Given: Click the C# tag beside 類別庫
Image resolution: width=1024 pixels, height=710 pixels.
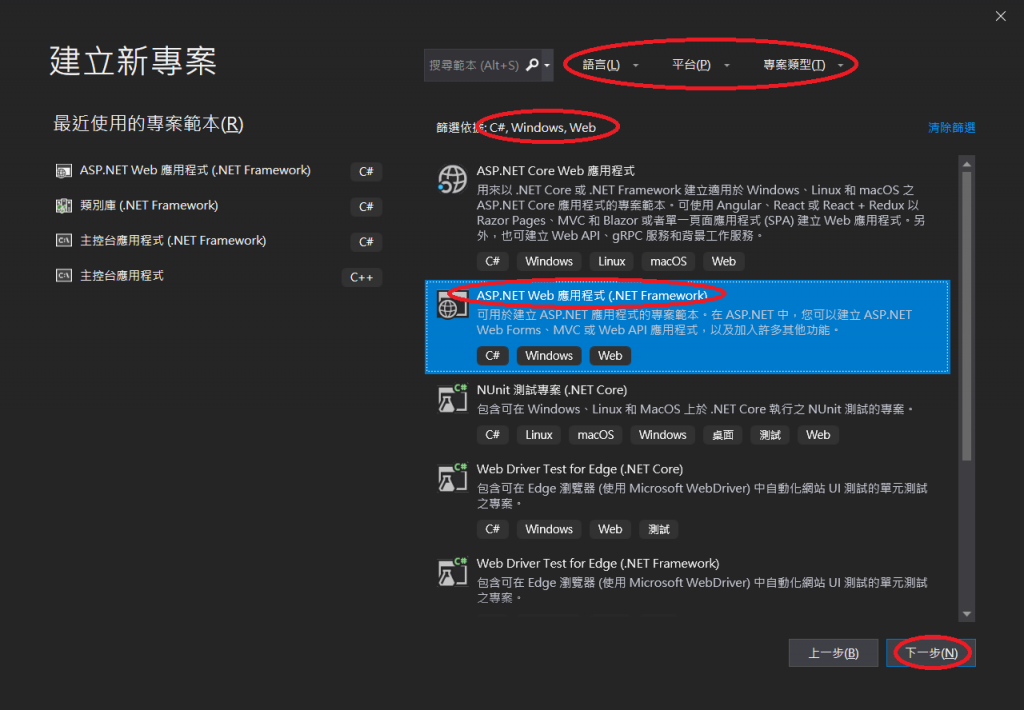Looking at the screenshot, I should (366, 207).
